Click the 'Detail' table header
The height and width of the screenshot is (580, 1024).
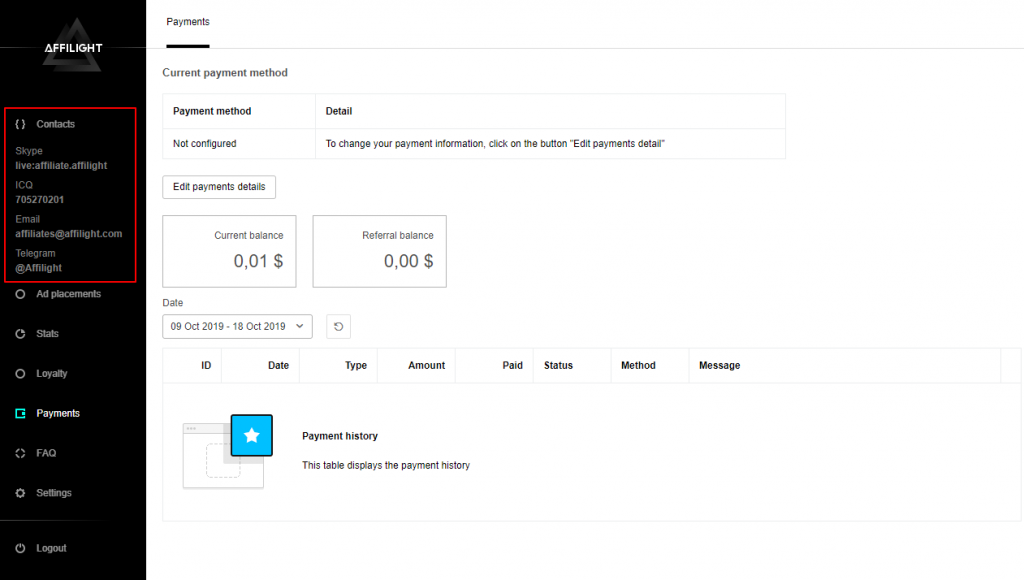[339, 111]
